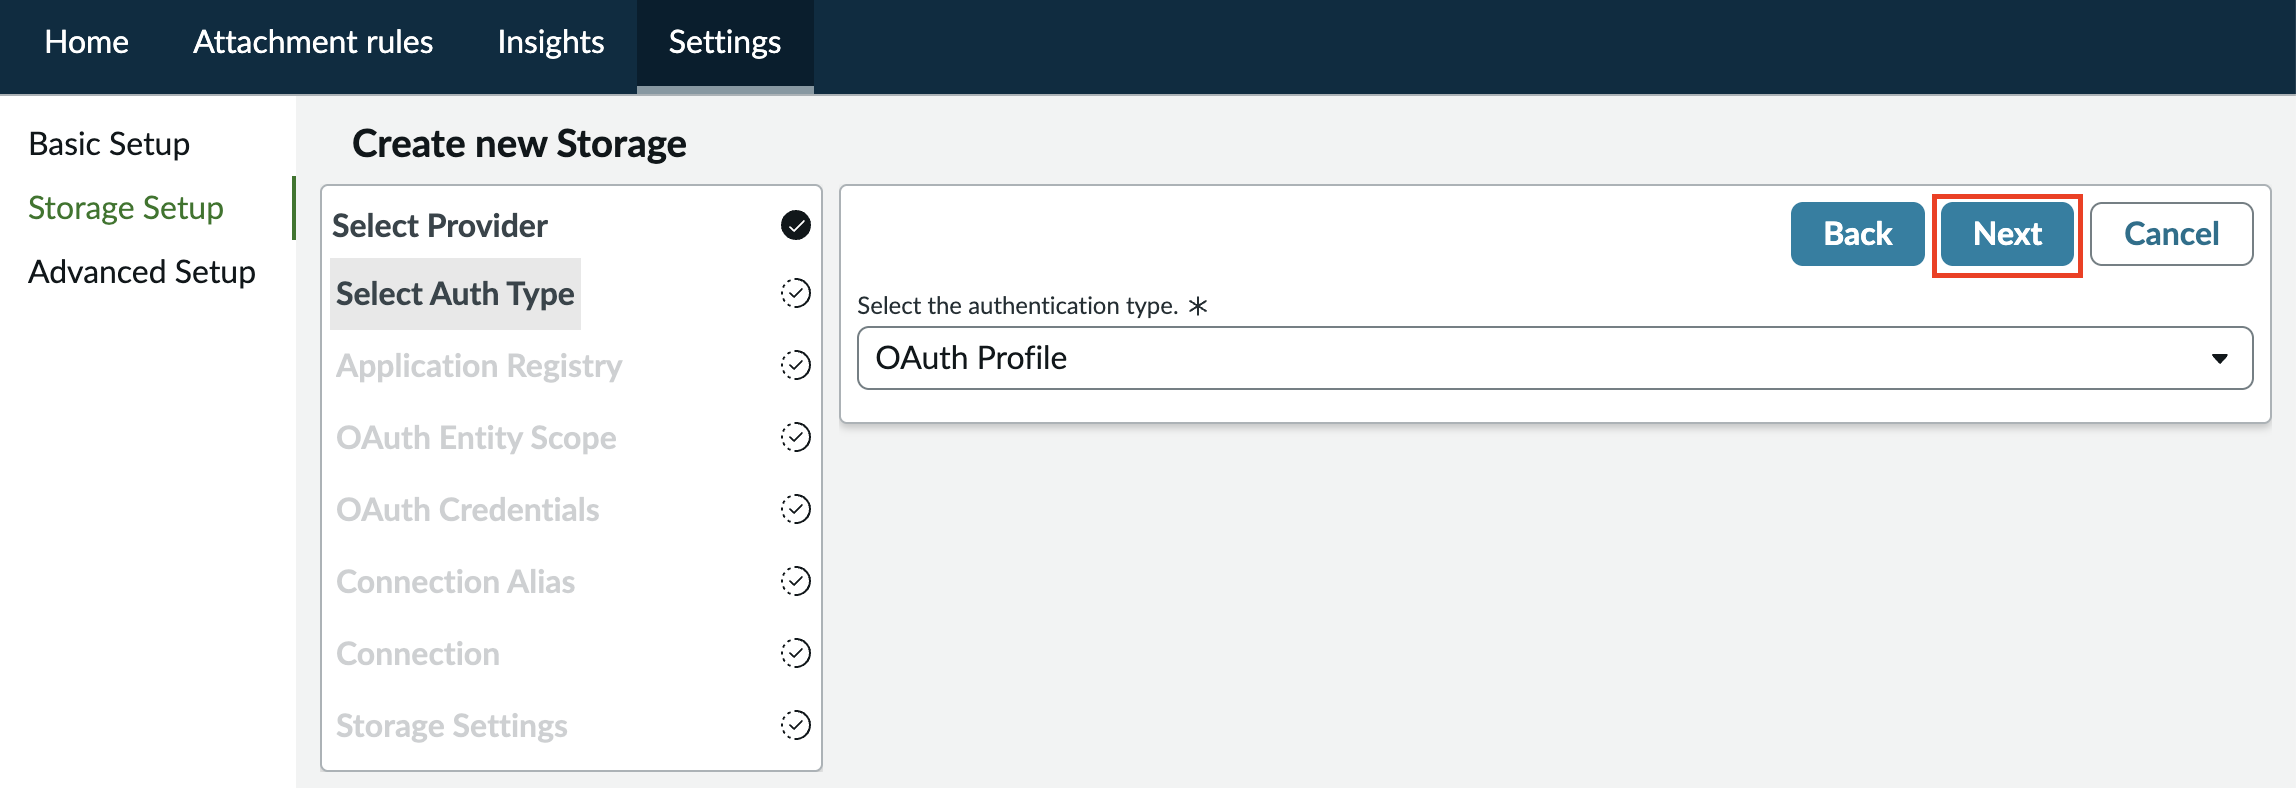The width and height of the screenshot is (2296, 788).
Task: Click the Back button
Action: (1858, 234)
